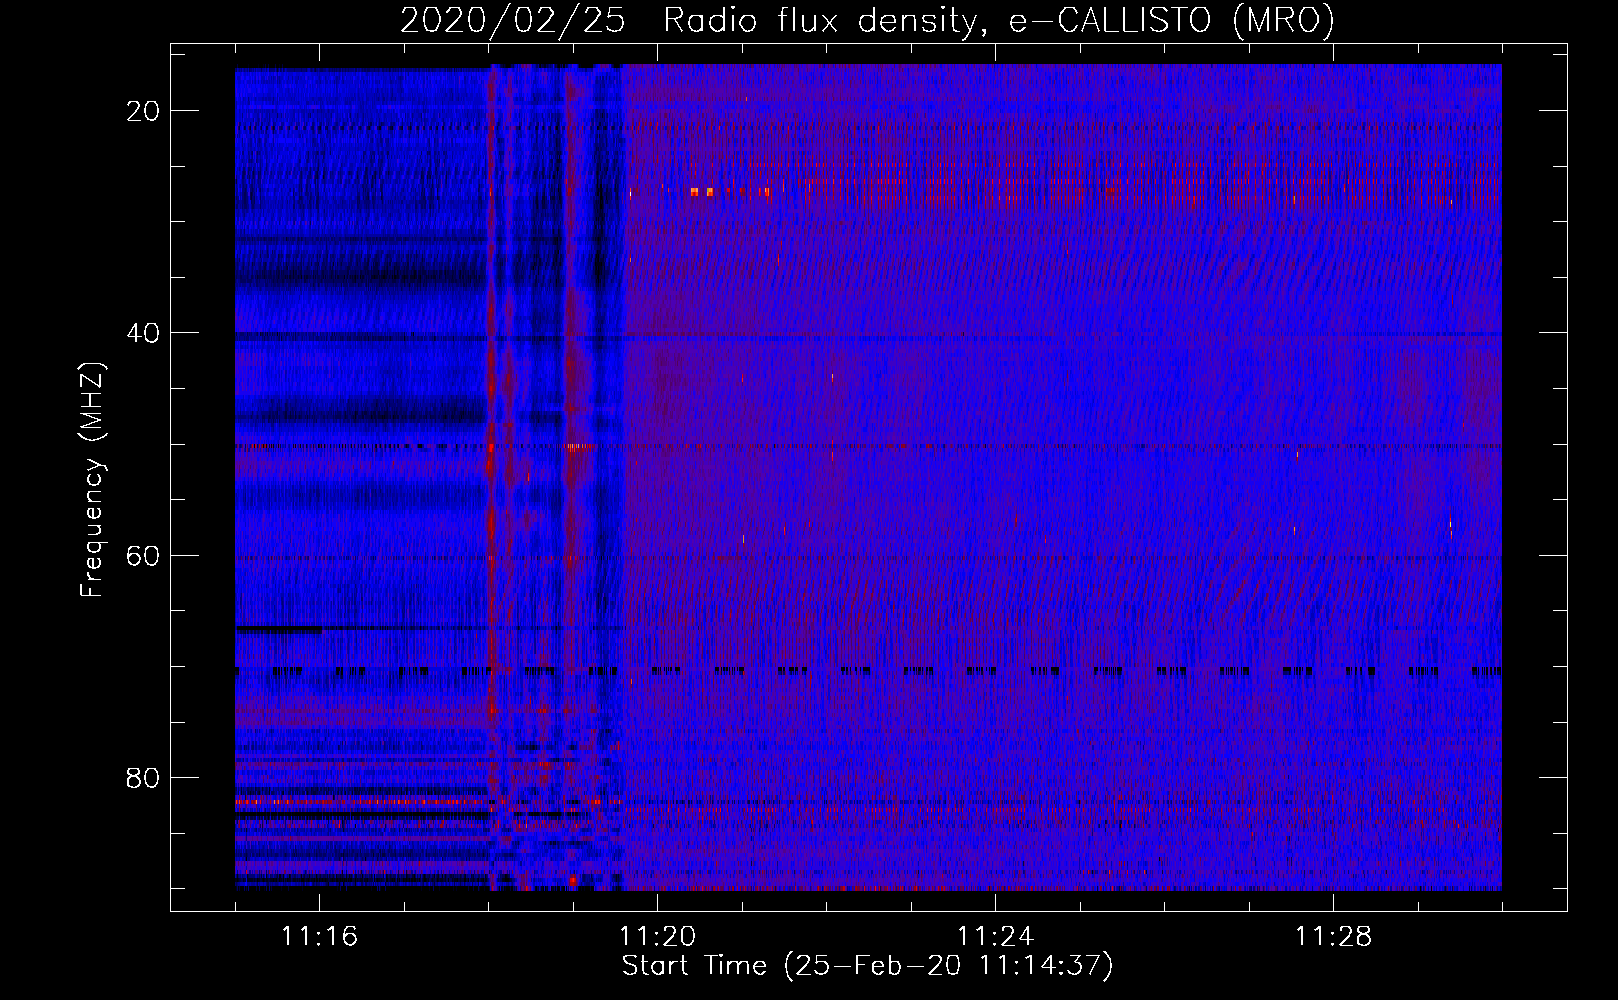The width and height of the screenshot is (1618, 1000).
Task: Click the 60 frequency tick label
Action: [144, 555]
